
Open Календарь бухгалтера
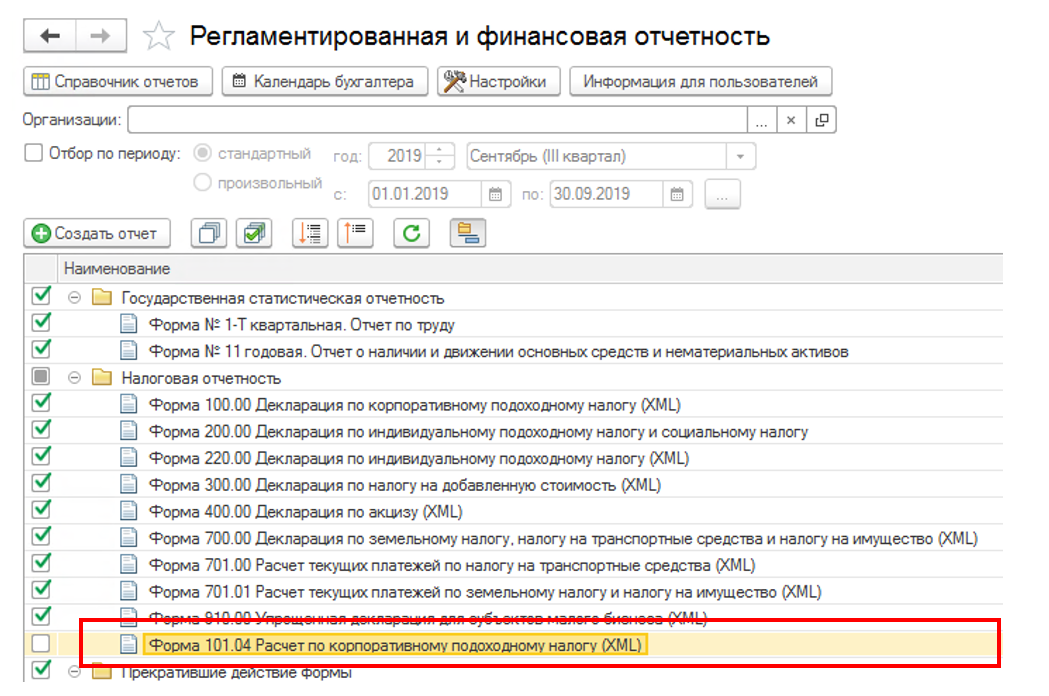(x=324, y=82)
